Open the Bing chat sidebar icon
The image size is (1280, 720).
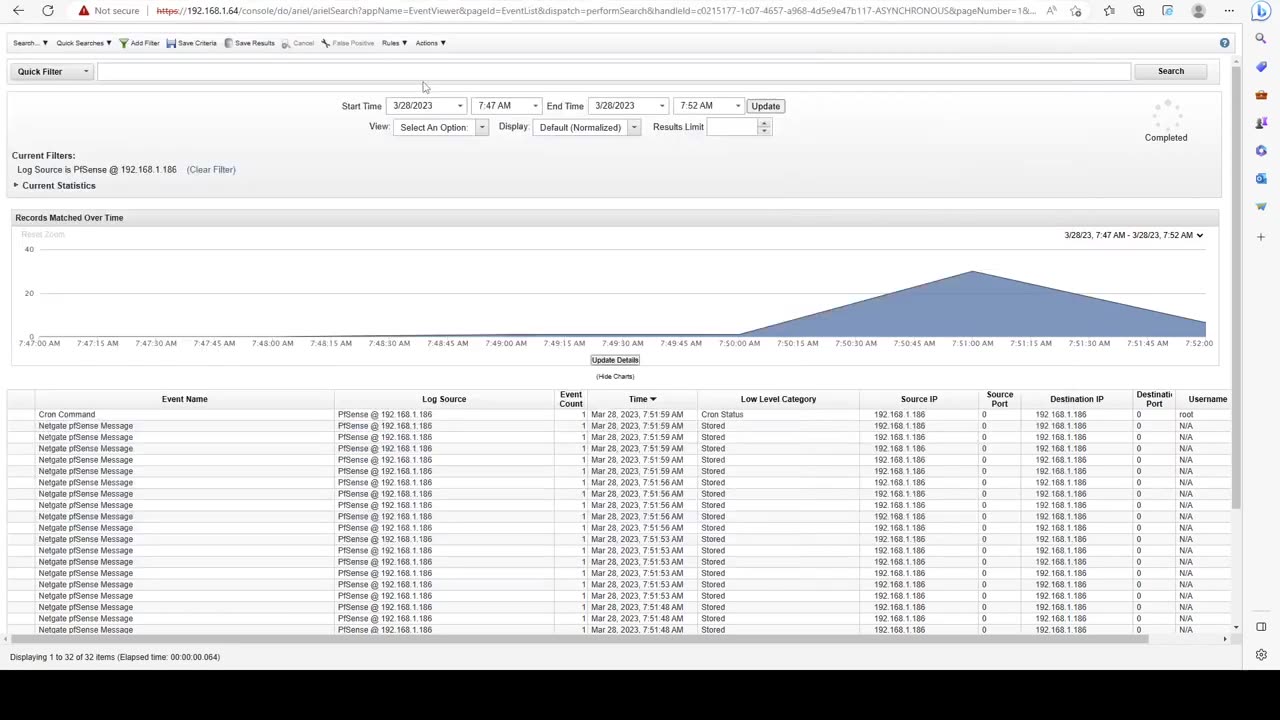(x=1261, y=11)
